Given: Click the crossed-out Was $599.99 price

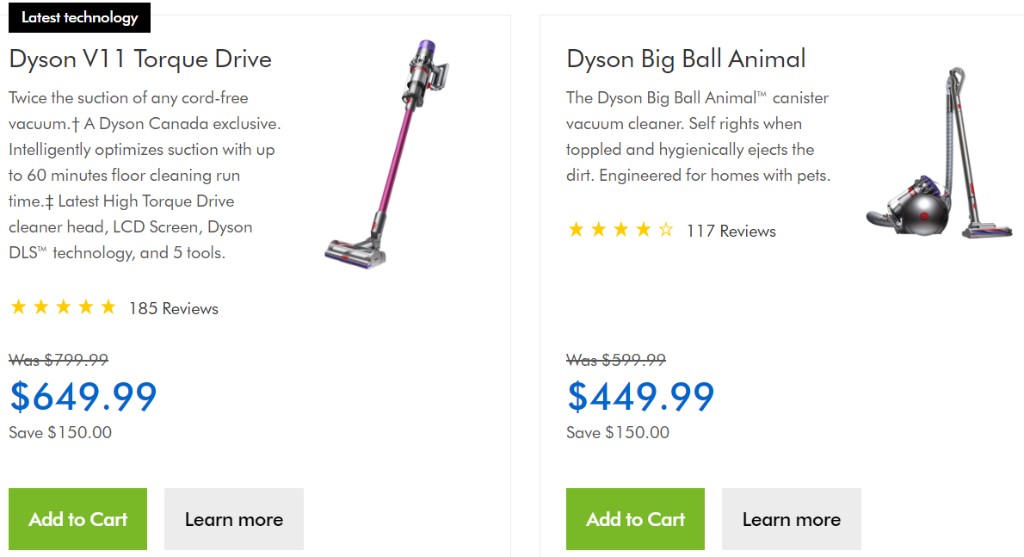Looking at the screenshot, I should pyautogui.click(x=616, y=360).
